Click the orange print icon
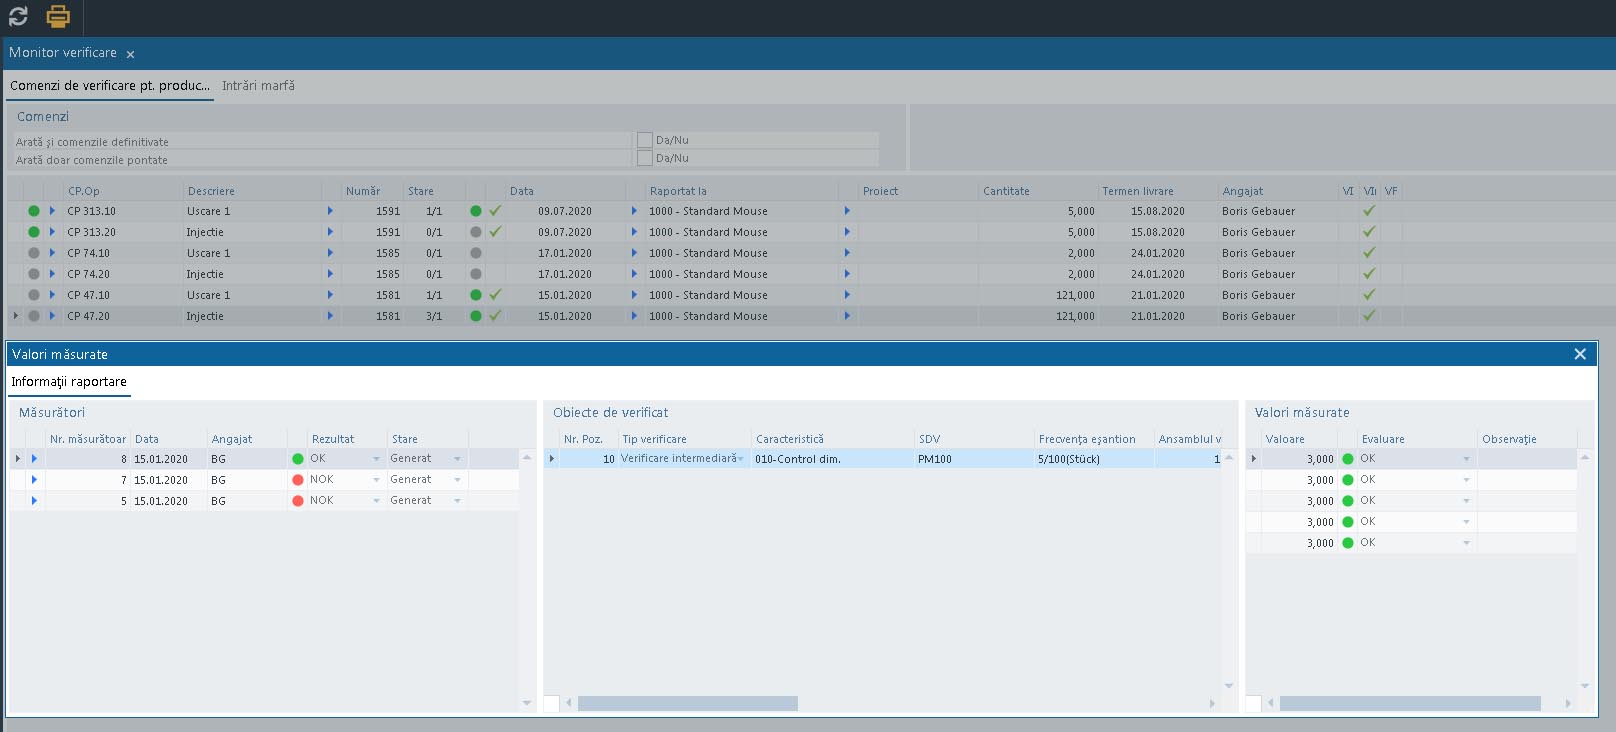This screenshot has width=1616, height=732. click(58, 17)
